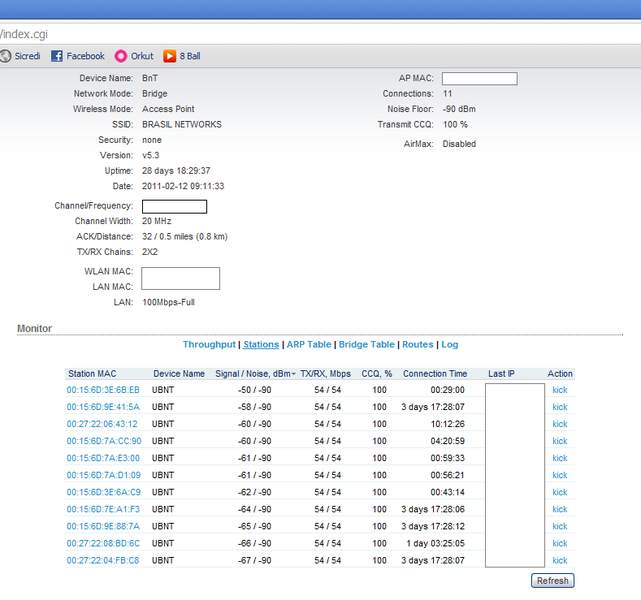This screenshot has height=600, width=641.
Task: Open the Routes monitor view
Action: (417, 345)
